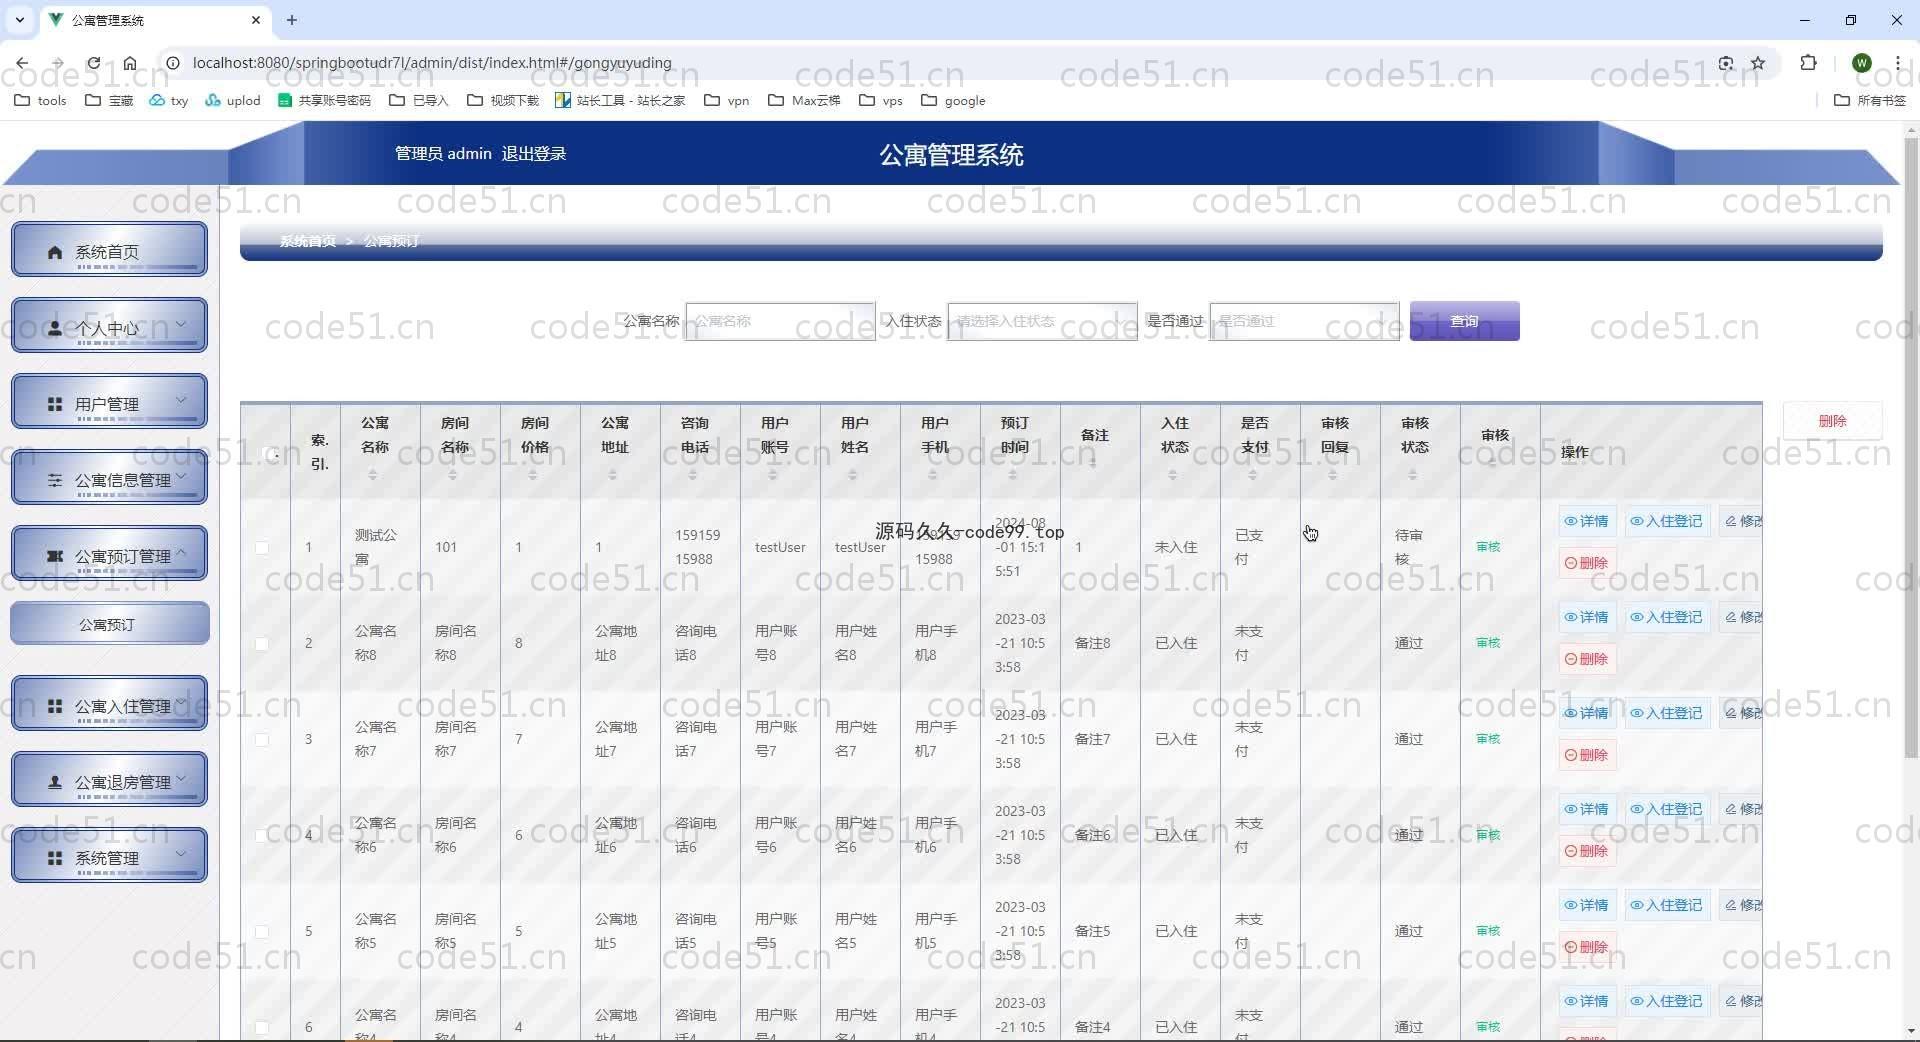Image resolution: width=1920 pixels, height=1042 pixels.
Task: Click 详情 for the 公寓名称5 row
Action: pos(1587,905)
